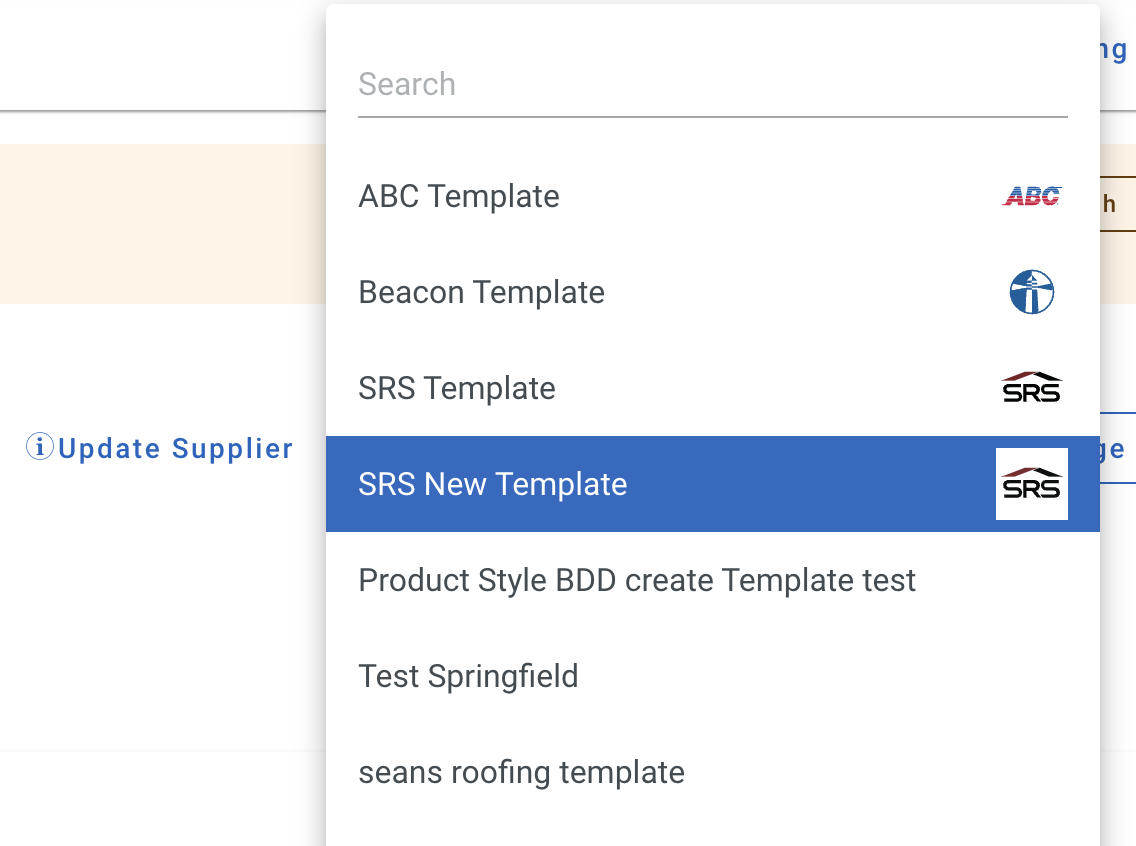Select the ABC Template option
The image size is (1136, 846).
point(459,196)
